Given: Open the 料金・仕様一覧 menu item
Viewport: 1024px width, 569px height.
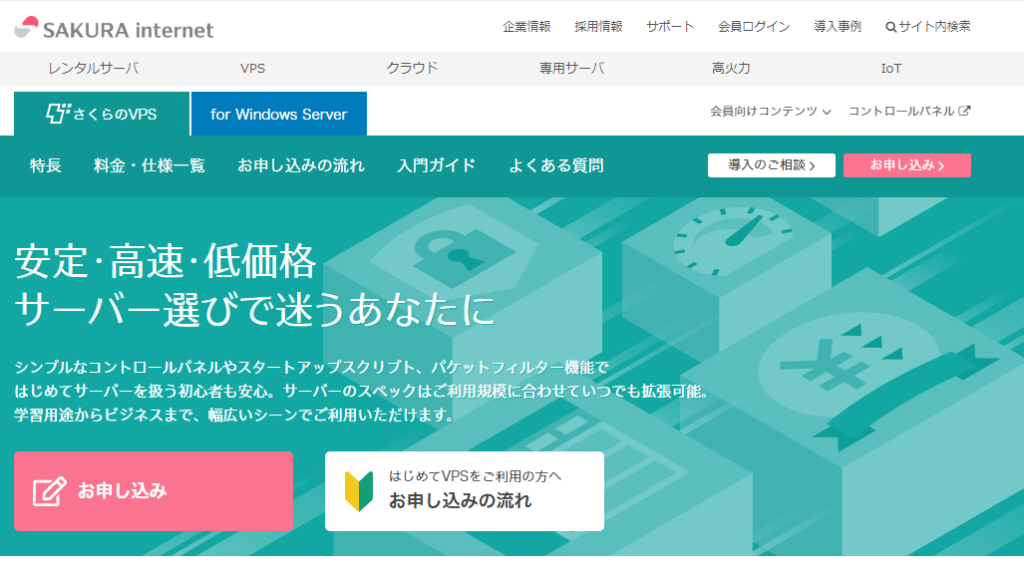Looking at the screenshot, I should [149, 166].
